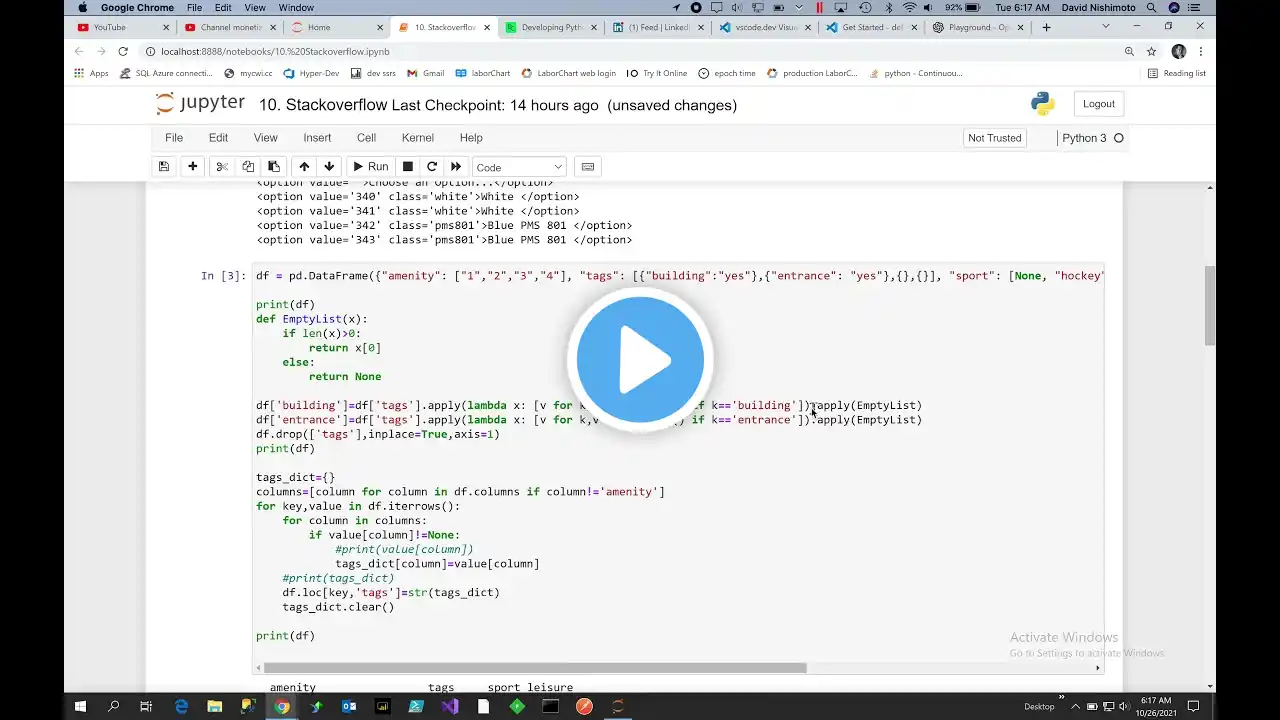Insert a cell below with plus icon
Image resolution: width=1280 pixels, height=720 pixels.
point(192,167)
